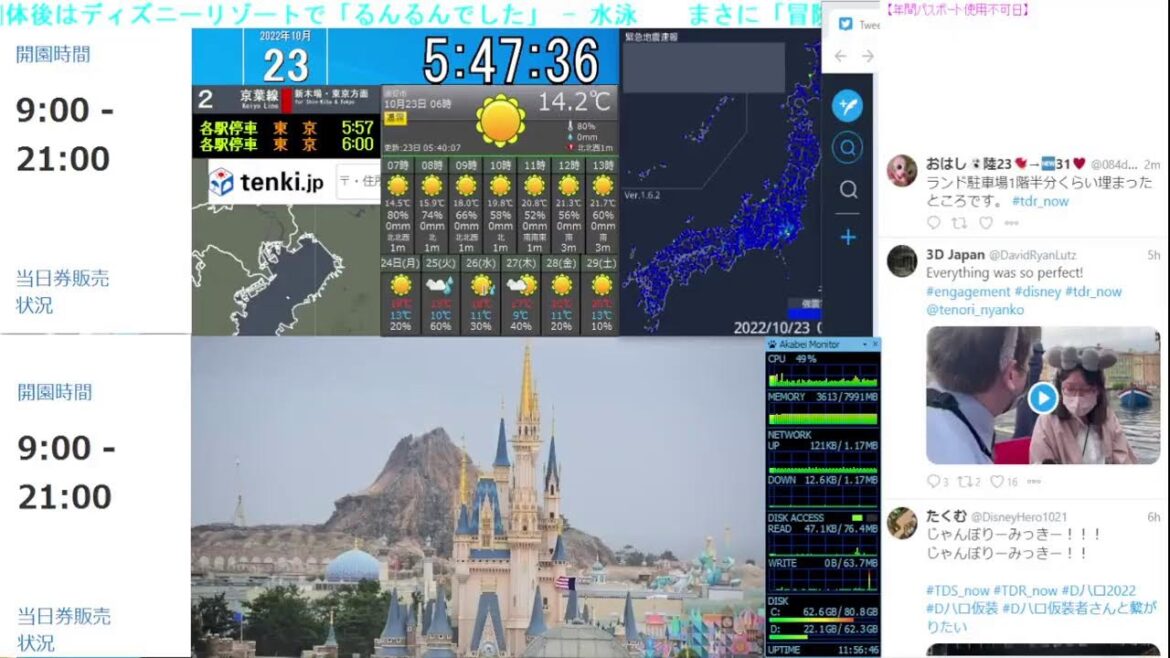The image size is (1170, 658).
Task: Select the highlighted search icon in the TweetDeck sidebar
Action: pyautogui.click(x=848, y=144)
